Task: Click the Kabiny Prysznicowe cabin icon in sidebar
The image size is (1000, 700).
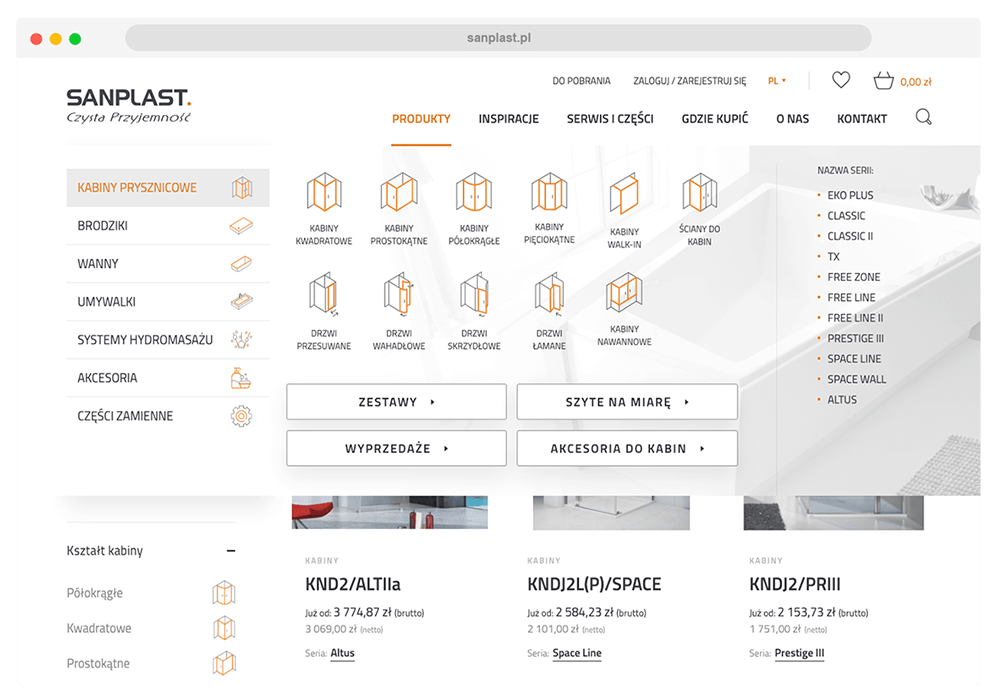Action: click(242, 187)
